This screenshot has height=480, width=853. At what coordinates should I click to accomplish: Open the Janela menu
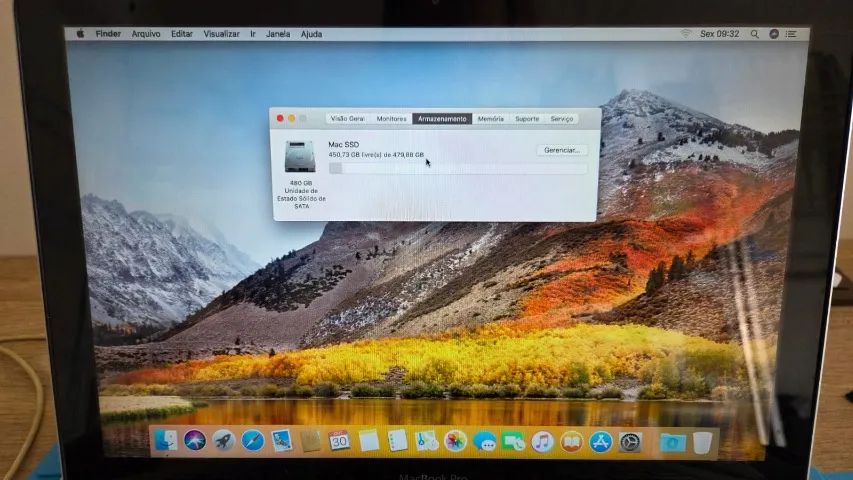point(278,34)
